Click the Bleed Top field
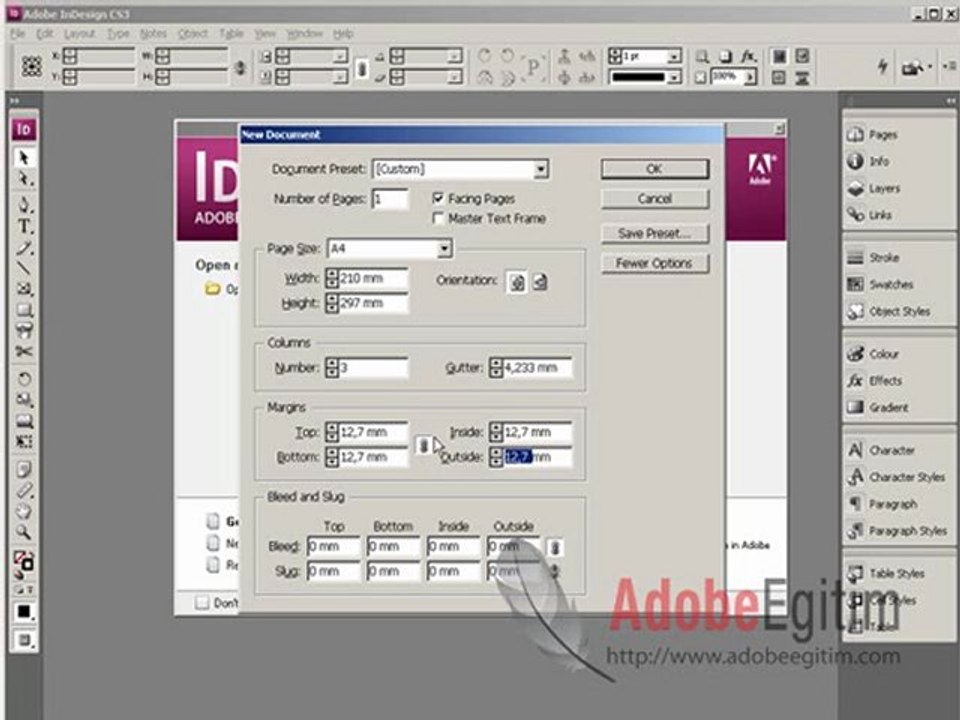960x720 pixels. coord(333,546)
